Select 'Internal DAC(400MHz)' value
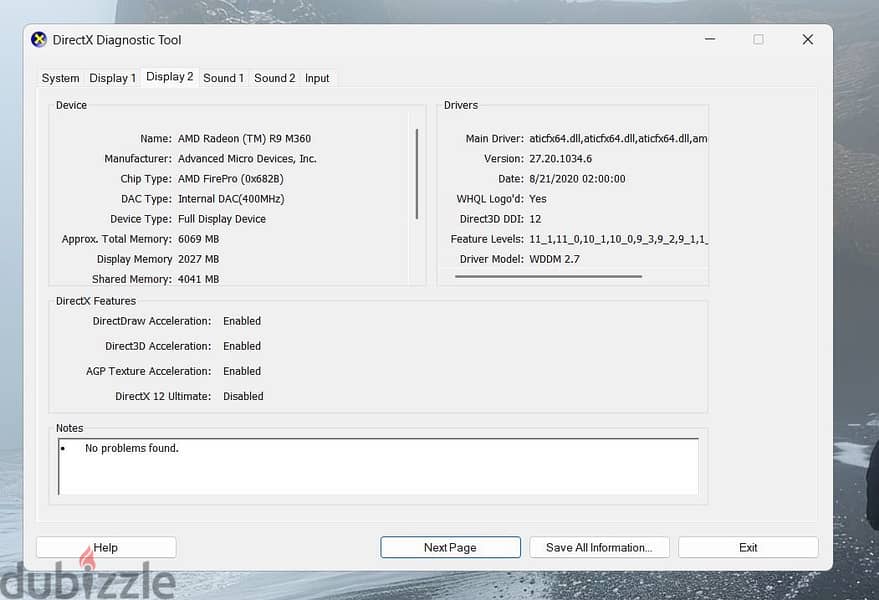This screenshot has width=879, height=600. 231,199
